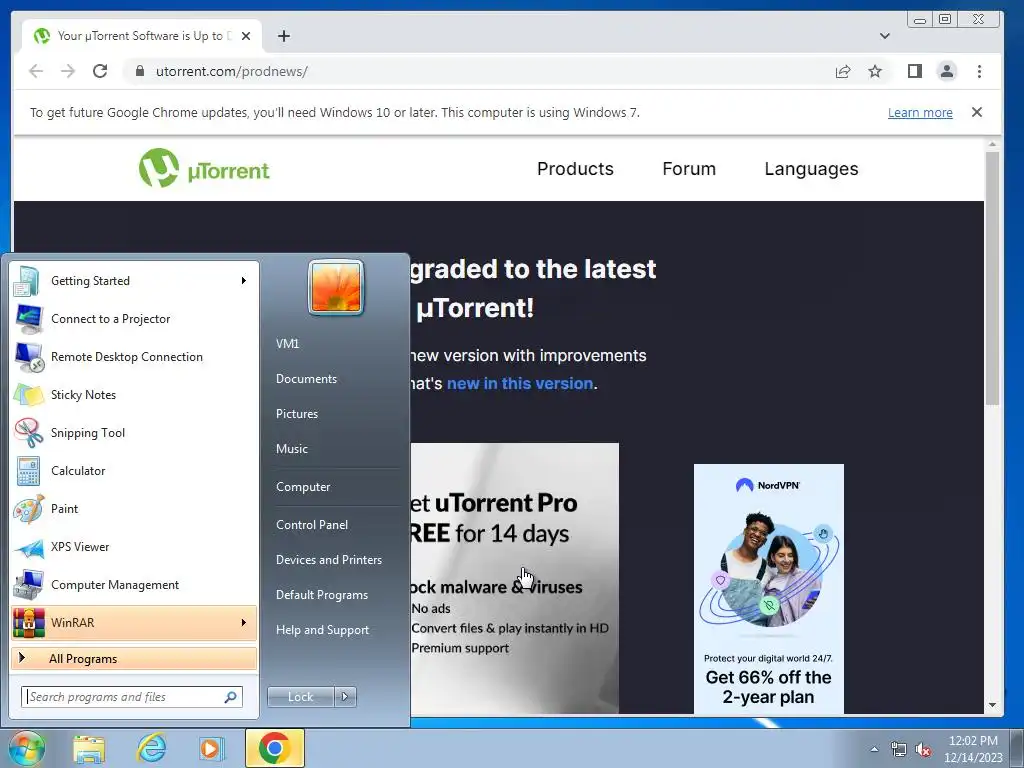
Task: Click the volume muted tray icon
Action: pyautogui.click(x=923, y=750)
